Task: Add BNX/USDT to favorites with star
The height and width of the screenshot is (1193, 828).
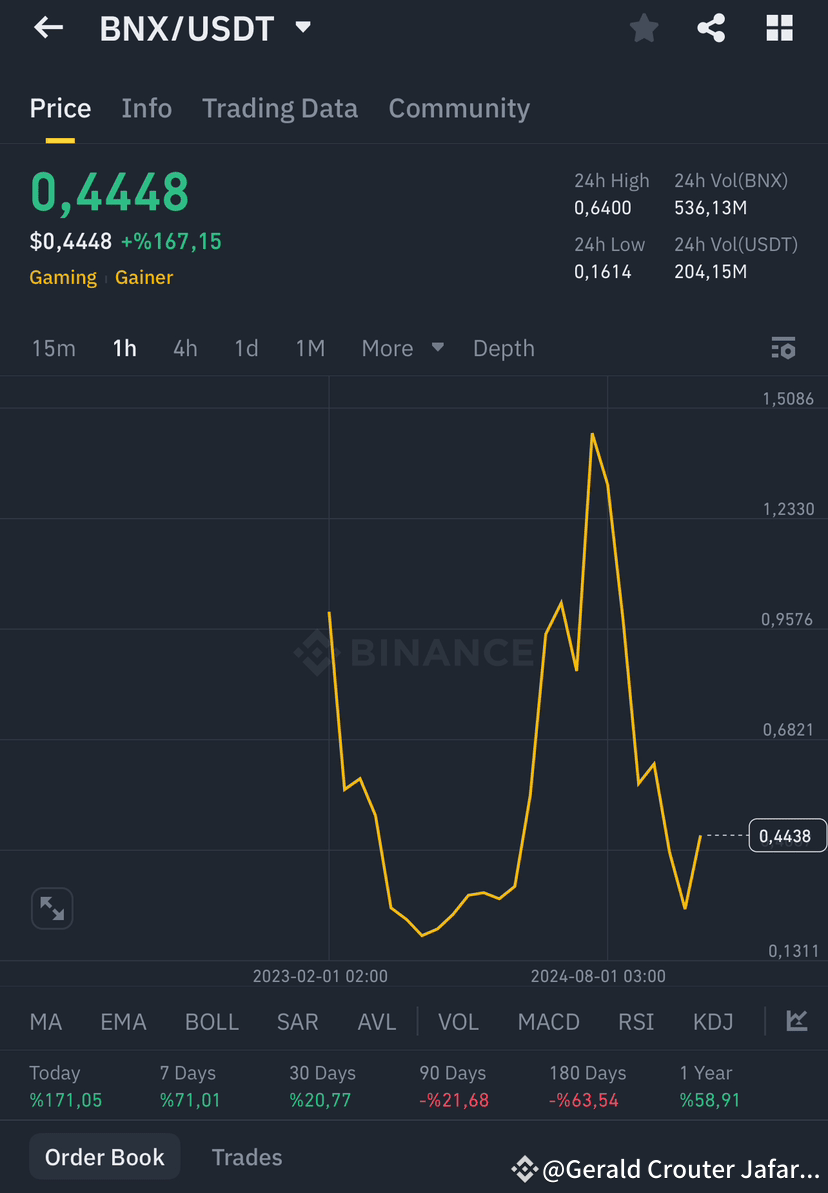Action: tap(644, 28)
